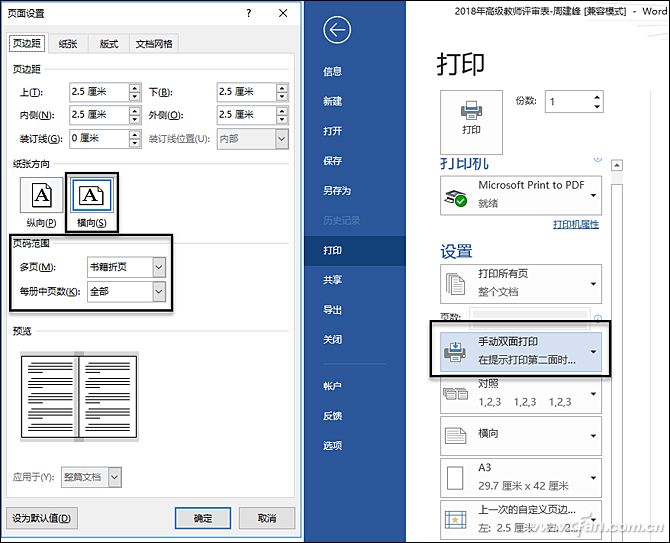Open 应用于 dropdown showing 整篇文档

pos(115,477)
